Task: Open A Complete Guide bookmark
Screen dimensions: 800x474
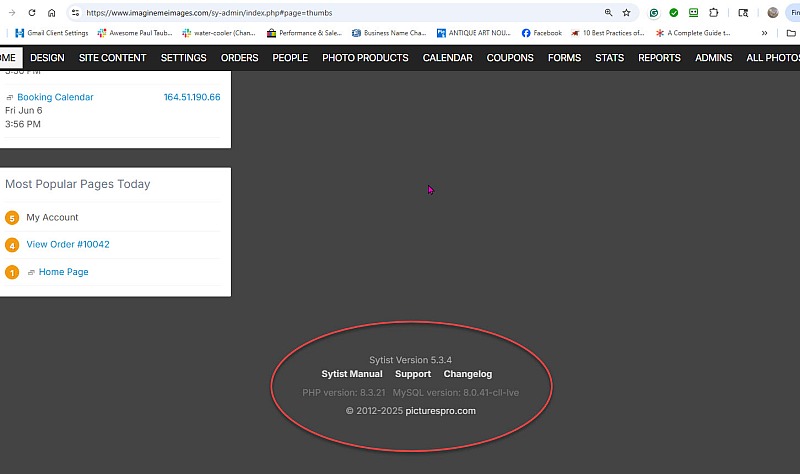Action: coord(693,33)
